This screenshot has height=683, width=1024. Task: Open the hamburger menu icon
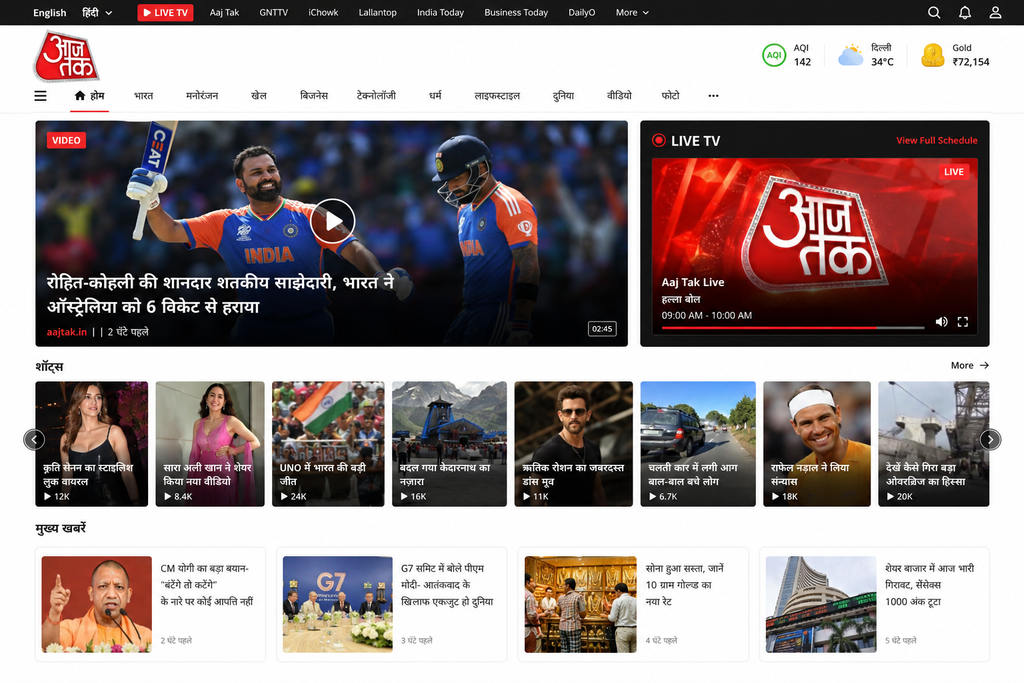pos(40,96)
